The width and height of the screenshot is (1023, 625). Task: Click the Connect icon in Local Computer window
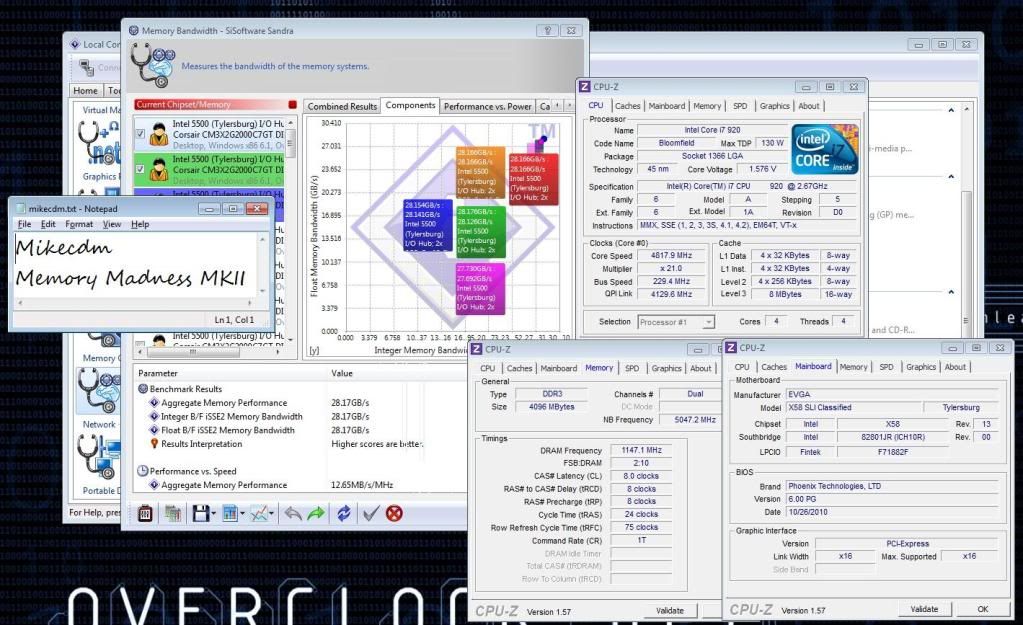pyautogui.click(x=87, y=67)
